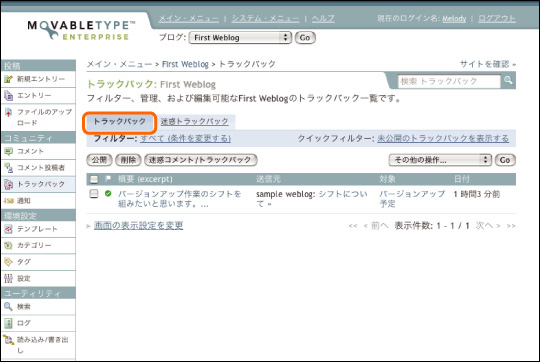The width and height of the screenshot is (540, 362).
Task: Check the バージョンアップ作業 trackback row checkbox
Action: [94, 194]
